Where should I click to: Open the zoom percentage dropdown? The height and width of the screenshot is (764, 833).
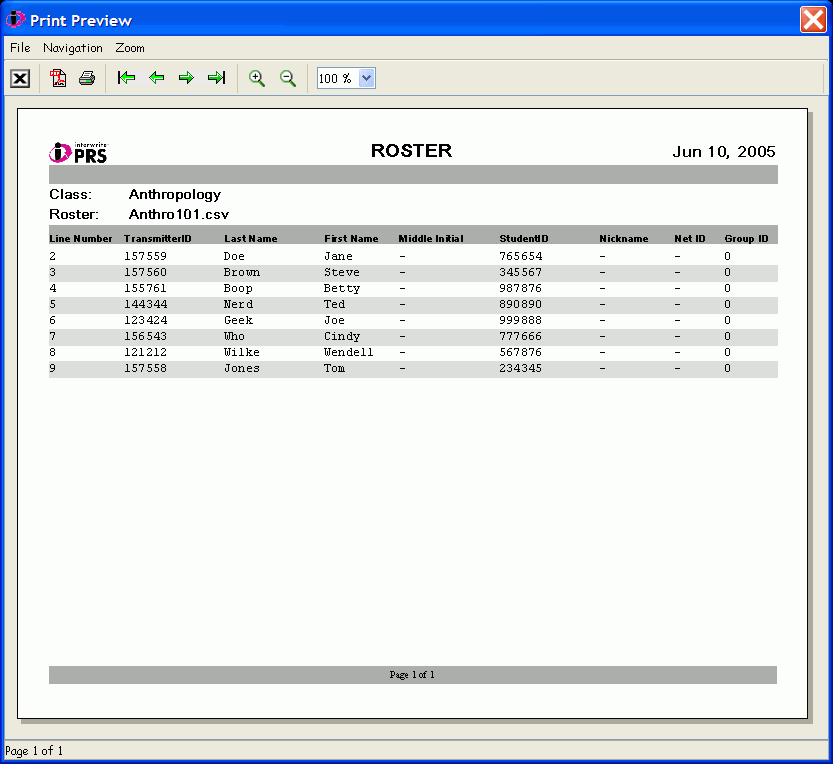(367, 77)
